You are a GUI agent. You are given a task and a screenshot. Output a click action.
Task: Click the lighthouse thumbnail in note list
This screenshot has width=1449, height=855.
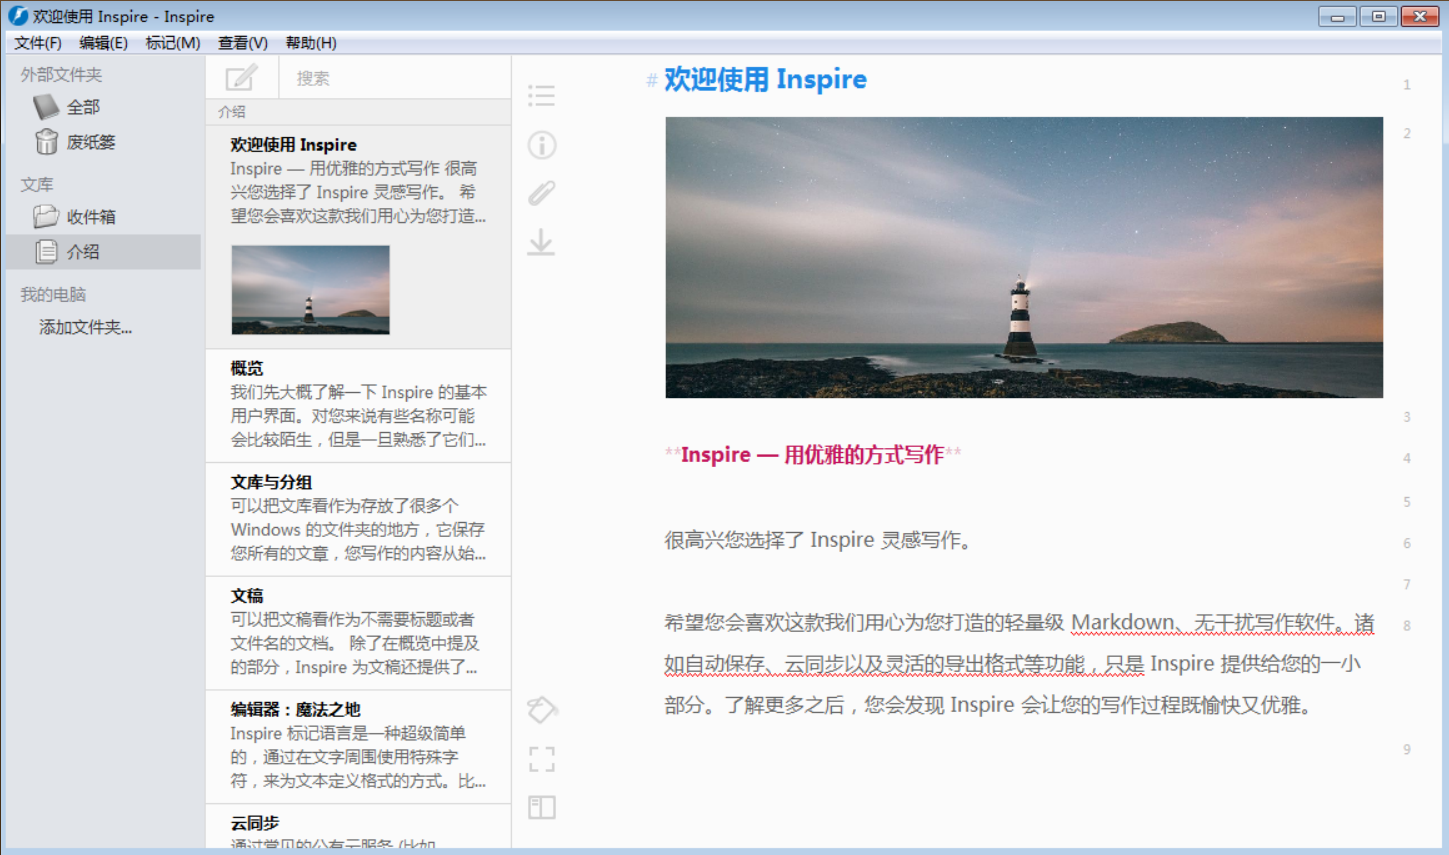click(x=310, y=290)
